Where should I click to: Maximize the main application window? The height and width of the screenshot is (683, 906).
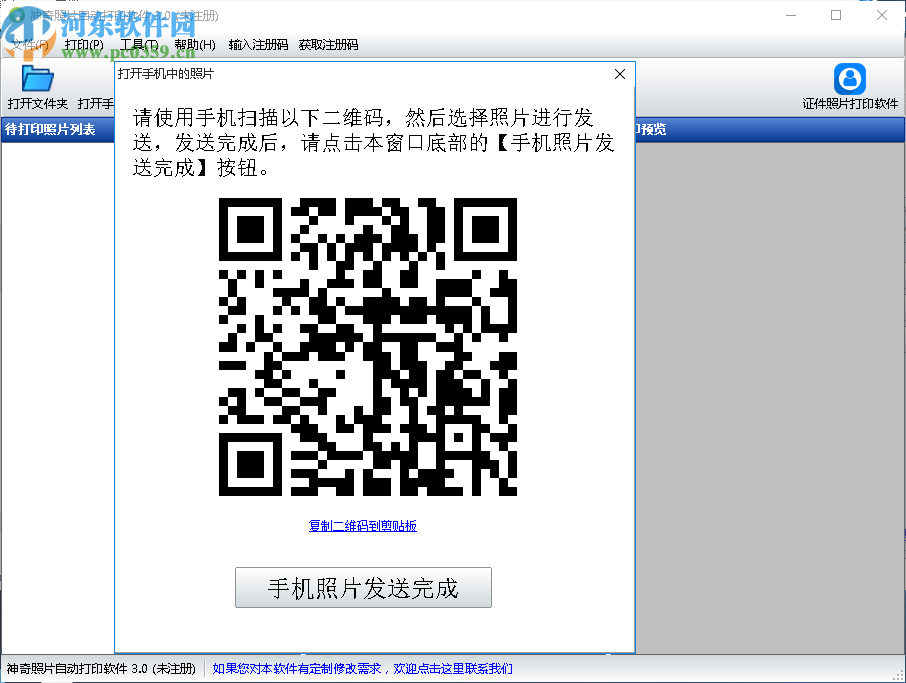pos(836,15)
